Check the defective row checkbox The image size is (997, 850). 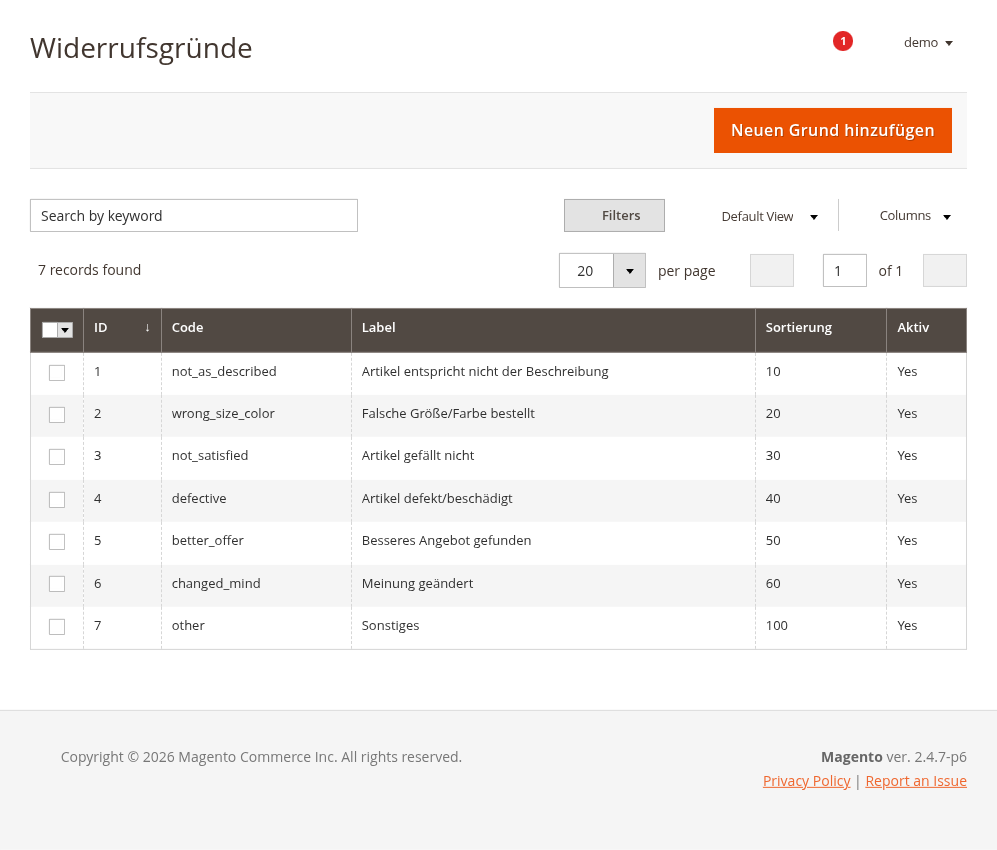pos(57,500)
